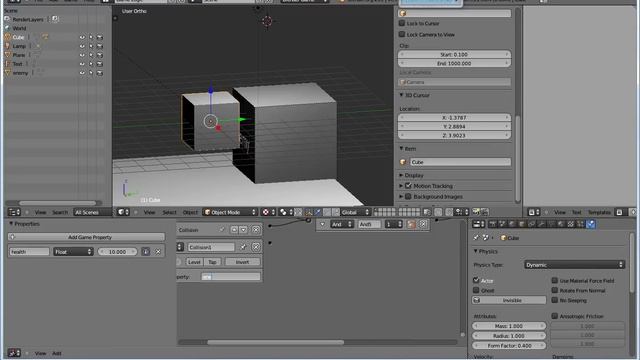Open the Constraints chain tab icon

[x=532, y=224]
